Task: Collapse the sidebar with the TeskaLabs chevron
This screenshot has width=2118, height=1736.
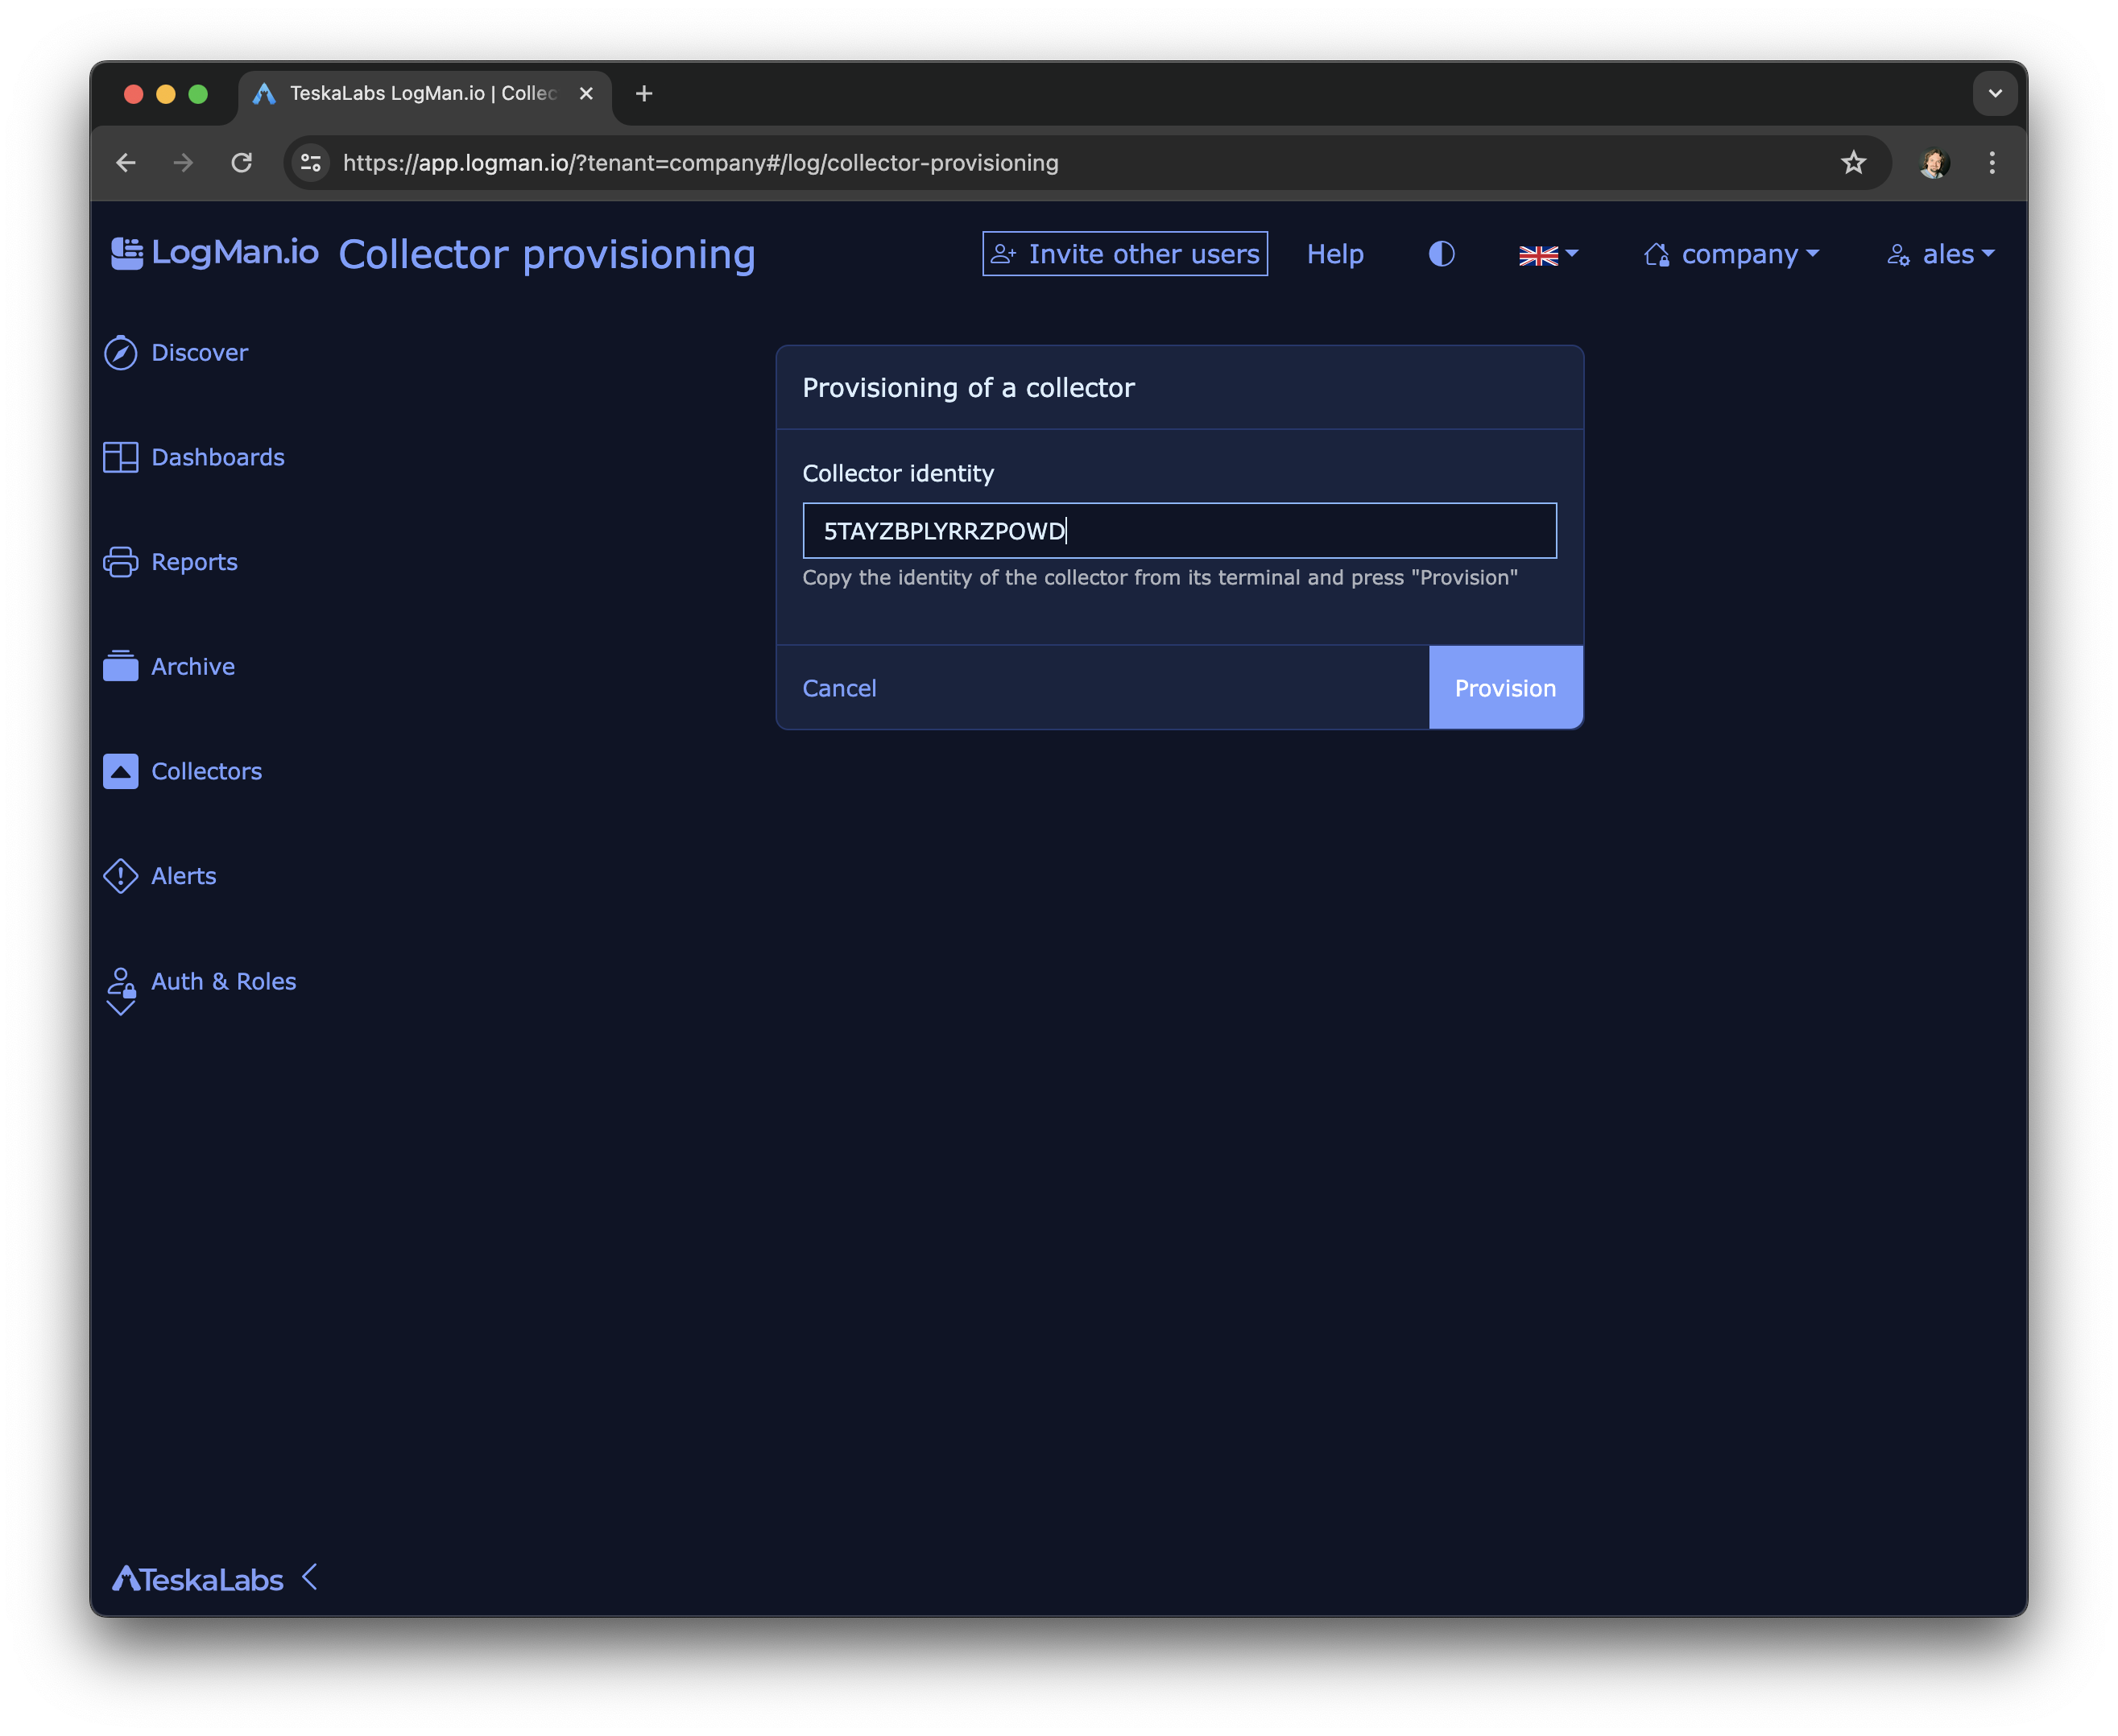Action: tap(310, 1577)
